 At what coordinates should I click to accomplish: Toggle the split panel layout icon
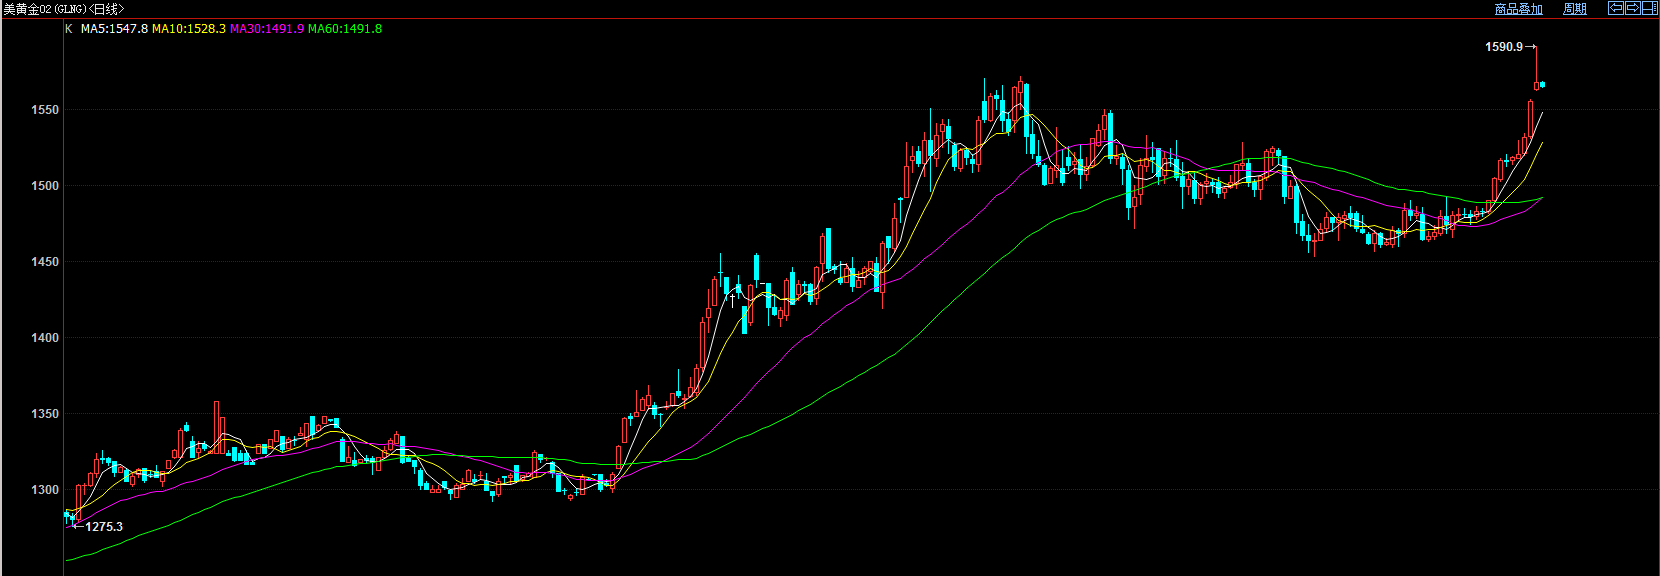click(1650, 8)
